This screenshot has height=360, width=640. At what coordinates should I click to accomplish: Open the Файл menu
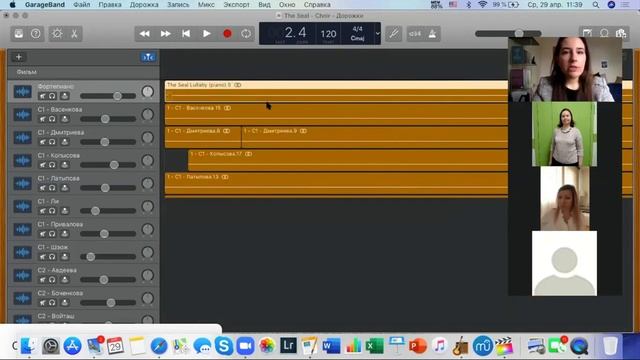(x=82, y=4)
